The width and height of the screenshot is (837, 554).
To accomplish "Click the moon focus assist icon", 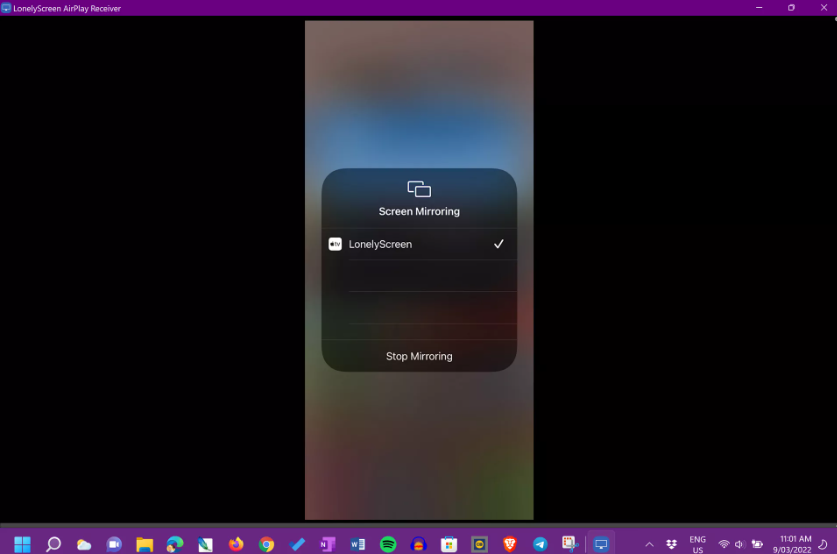I will tap(823, 544).
